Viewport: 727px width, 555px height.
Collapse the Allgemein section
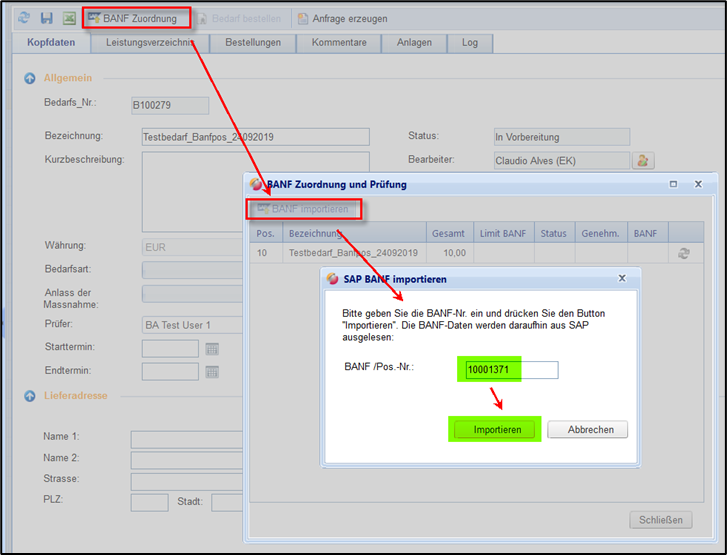(x=30, y=78)
